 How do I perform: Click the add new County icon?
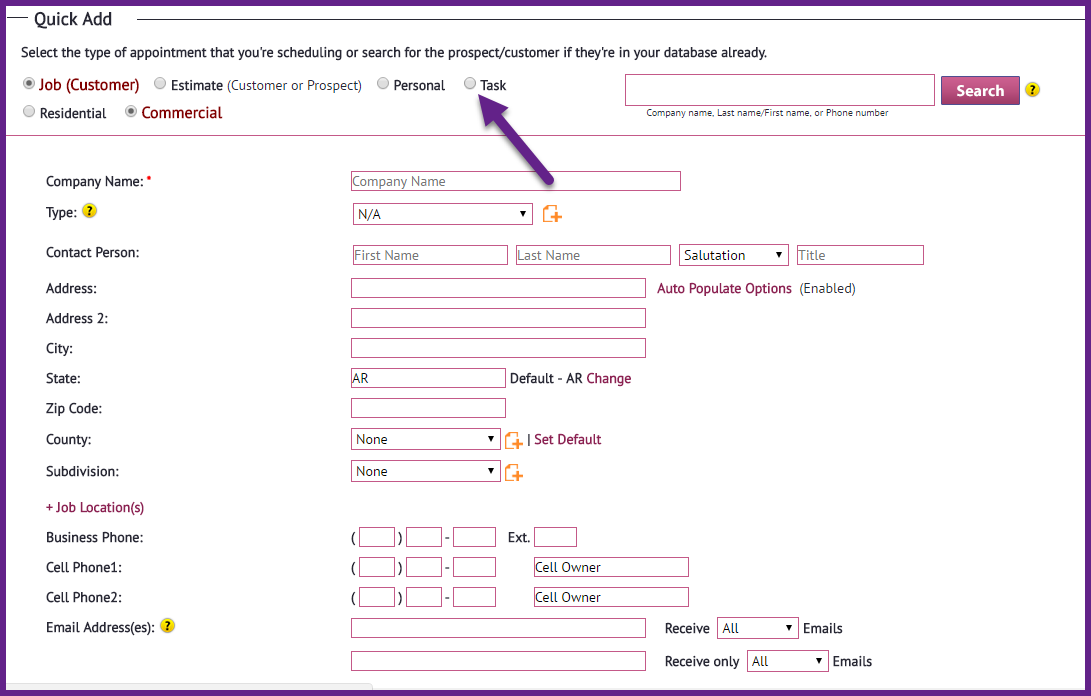[x=513, y=440]
